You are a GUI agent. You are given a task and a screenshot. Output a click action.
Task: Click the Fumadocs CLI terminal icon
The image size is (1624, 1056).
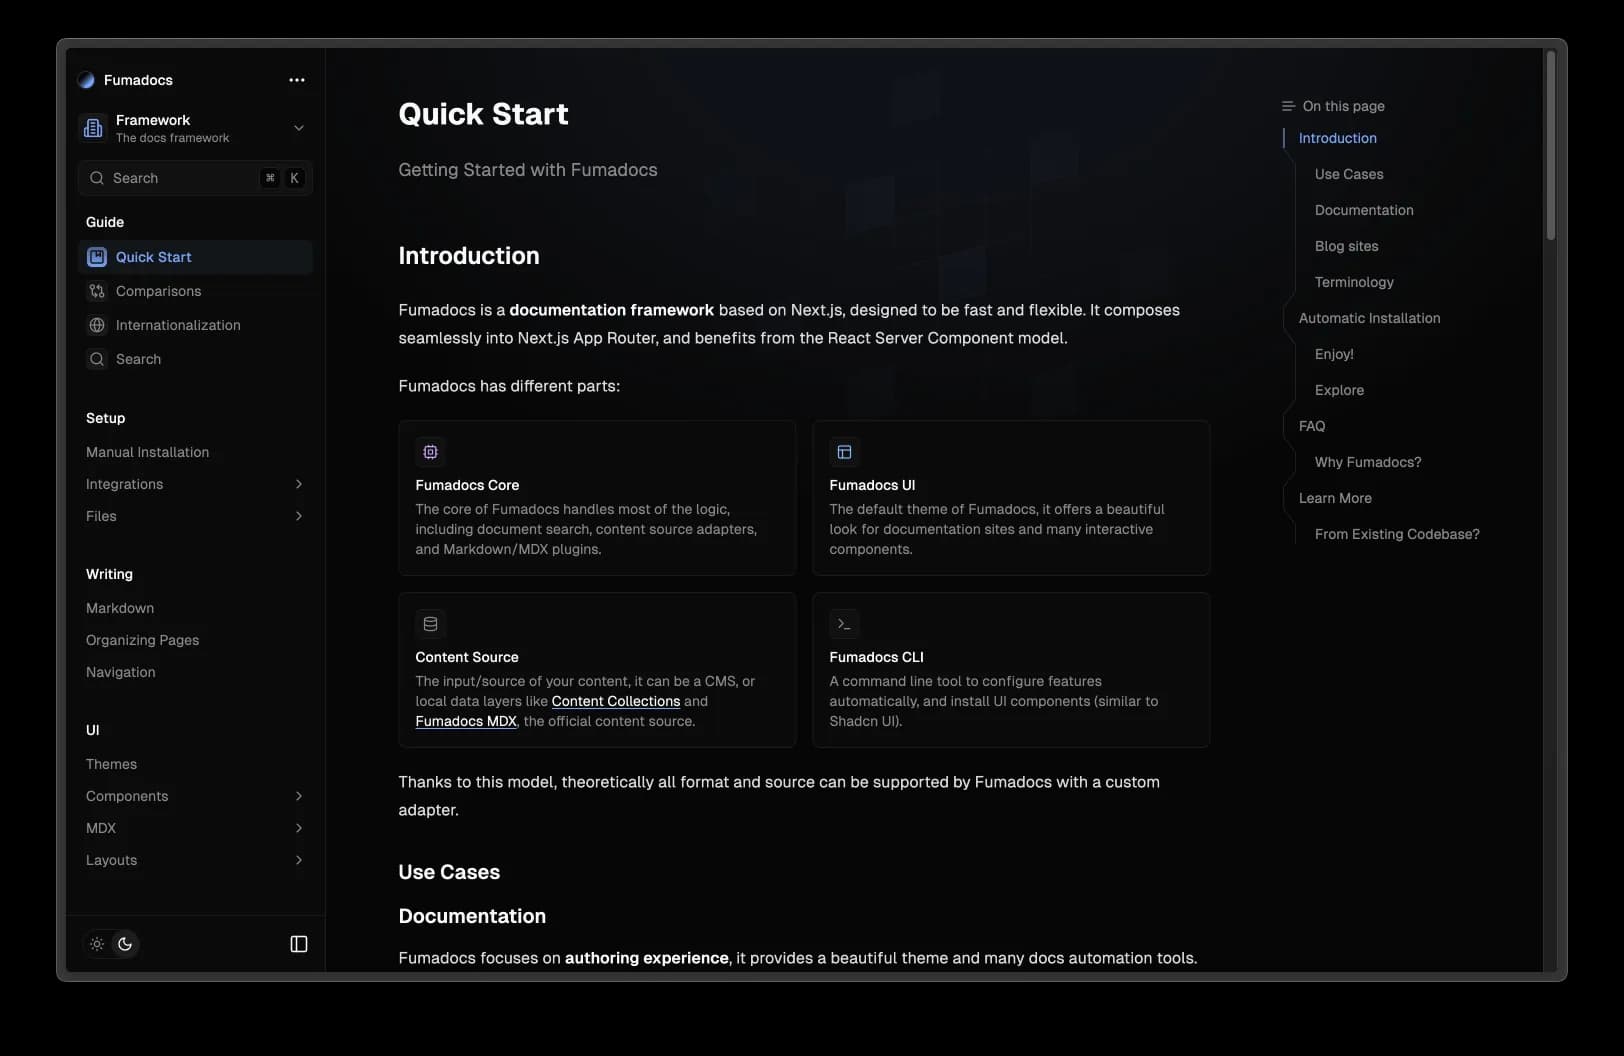(x=844, y=624)
